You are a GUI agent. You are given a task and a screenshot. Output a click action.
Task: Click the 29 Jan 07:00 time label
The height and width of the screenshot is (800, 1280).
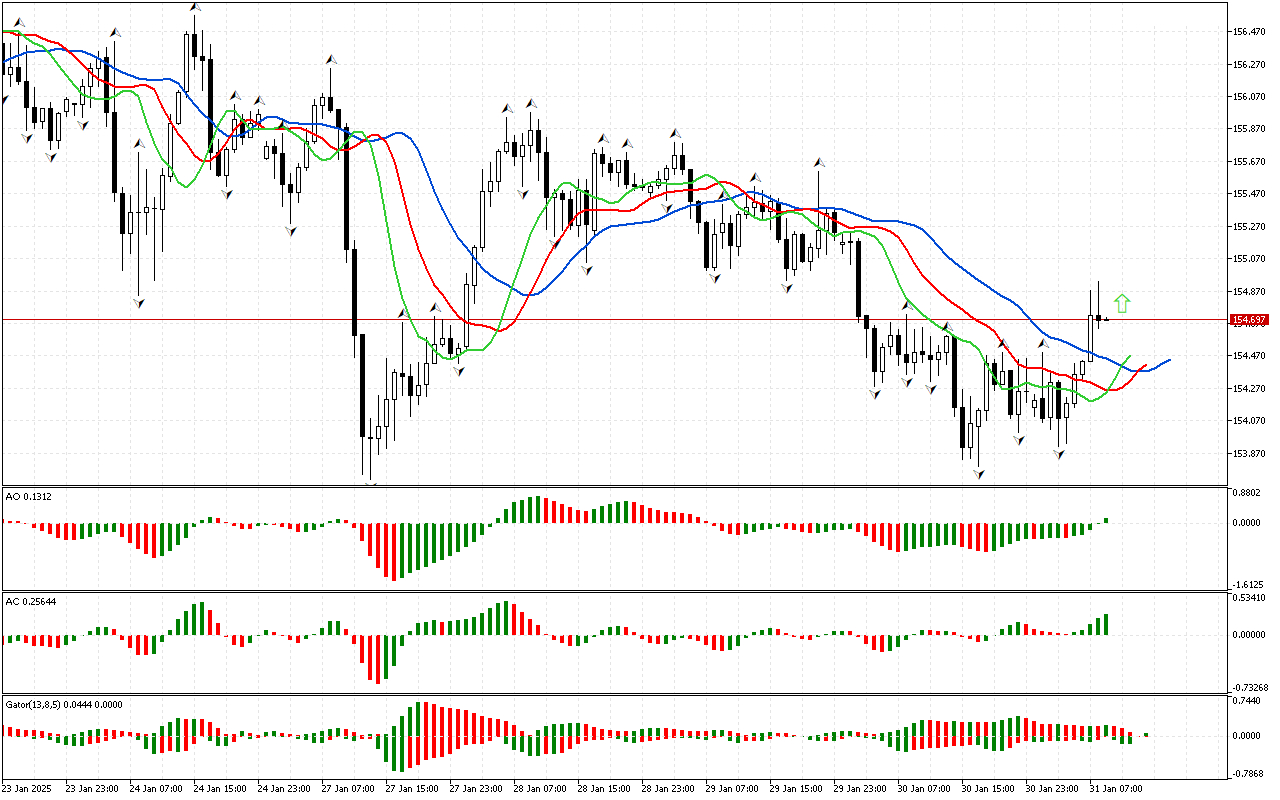click(x=733, y=788)
